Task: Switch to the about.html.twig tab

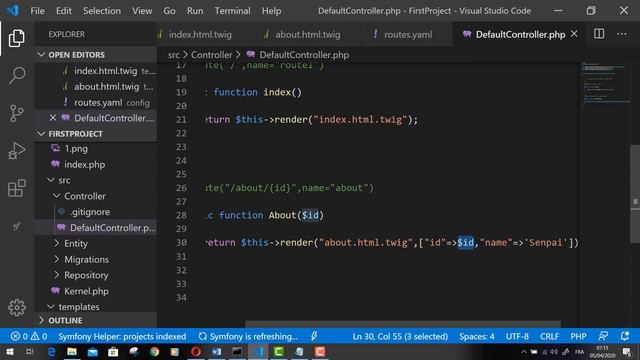Action: click(307, 34)
